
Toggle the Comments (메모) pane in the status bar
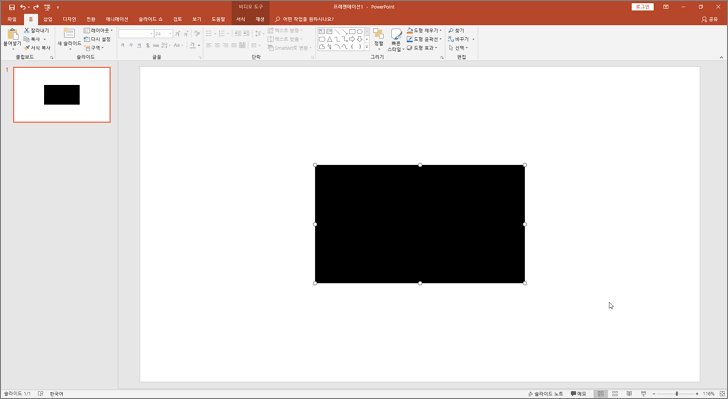click(x=578, y=394)
